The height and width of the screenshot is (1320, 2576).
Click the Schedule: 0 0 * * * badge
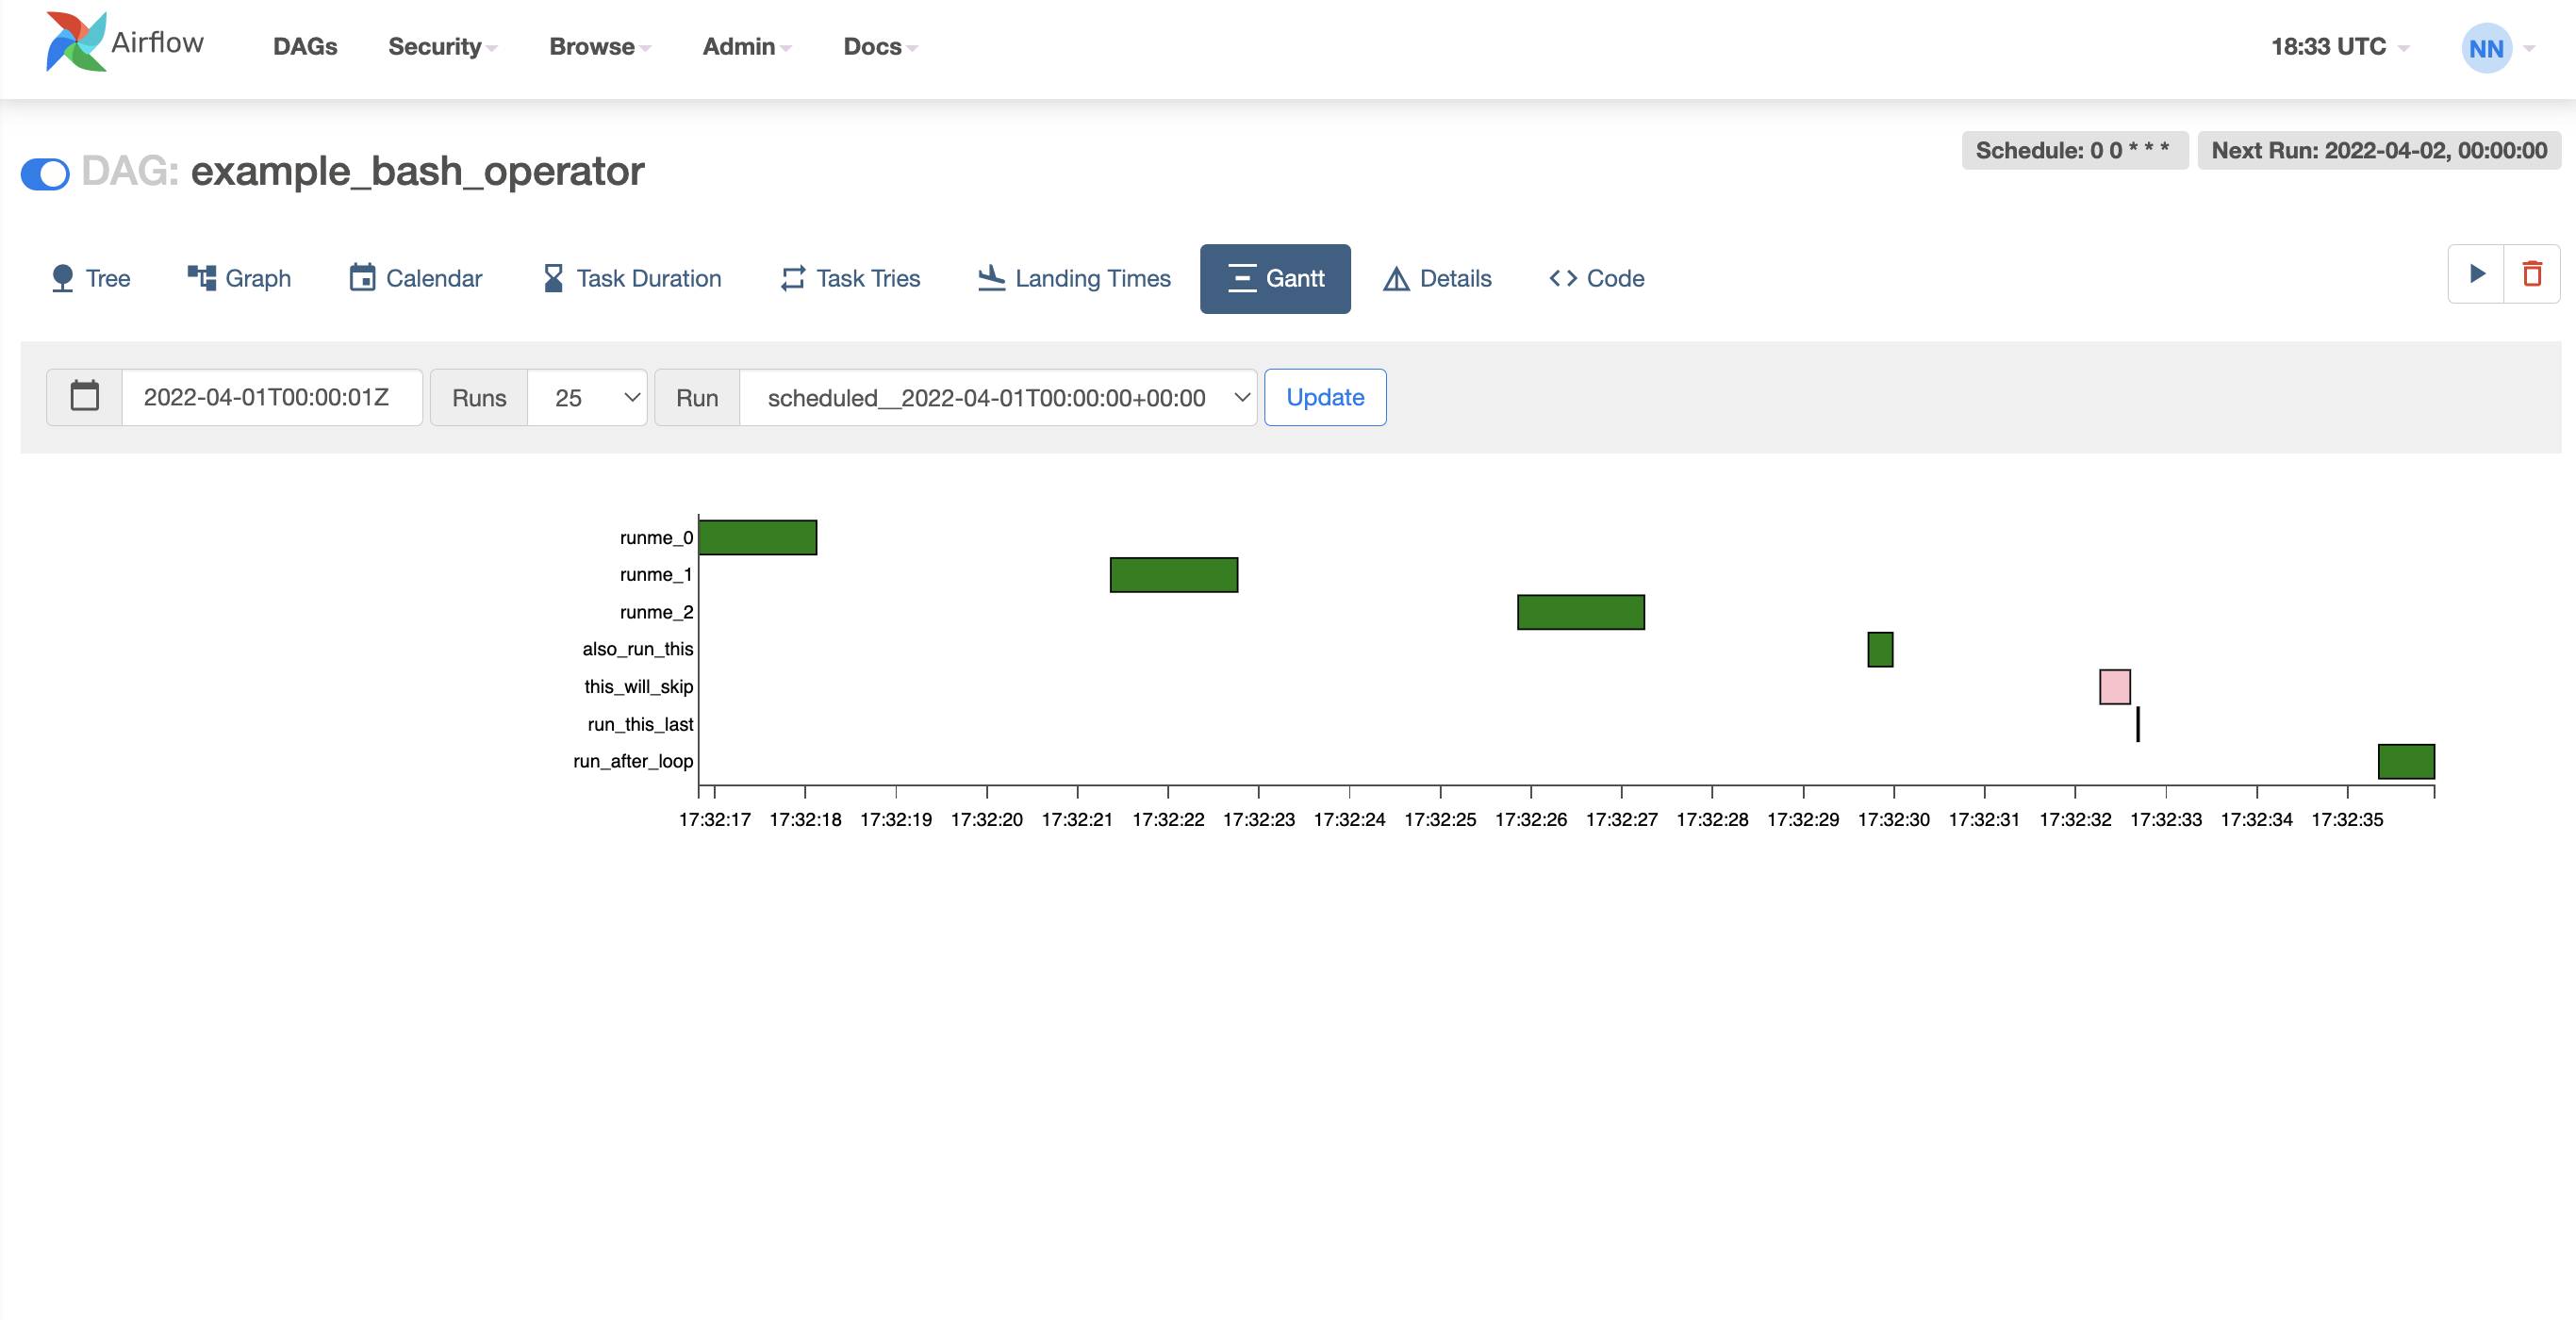[2074, 150]
